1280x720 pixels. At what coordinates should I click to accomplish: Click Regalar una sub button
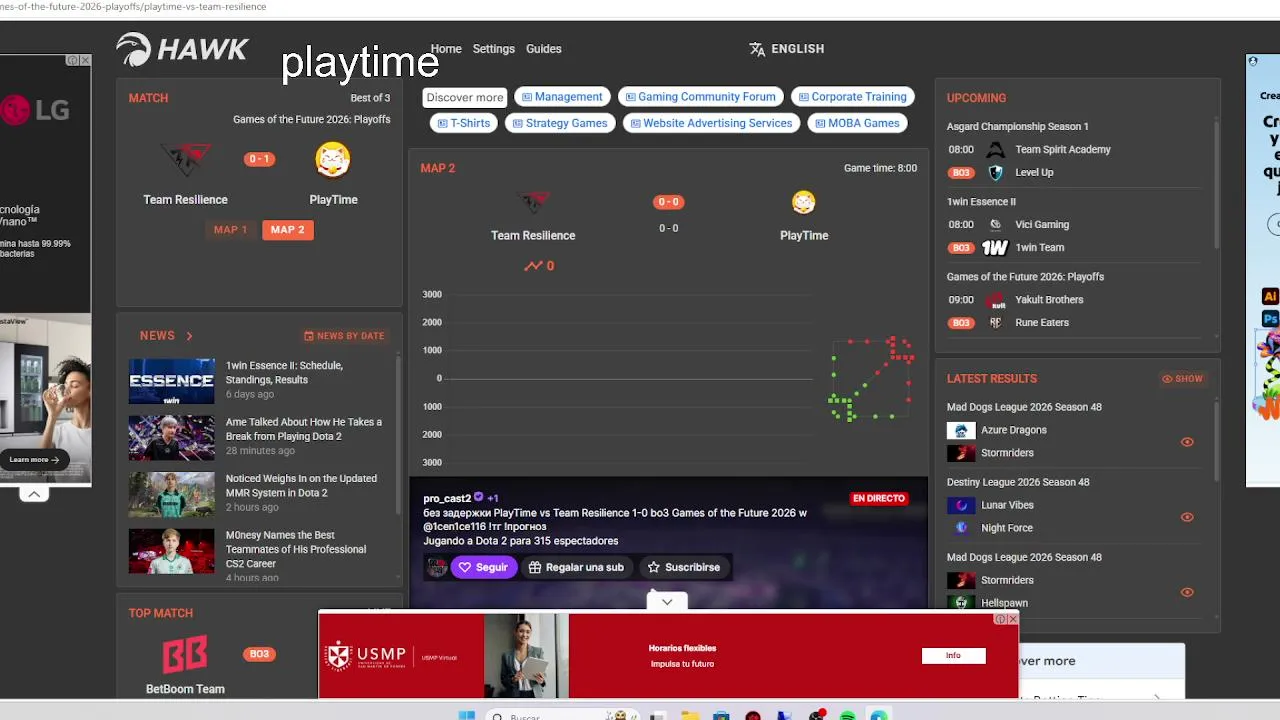[x=576, y=568]
